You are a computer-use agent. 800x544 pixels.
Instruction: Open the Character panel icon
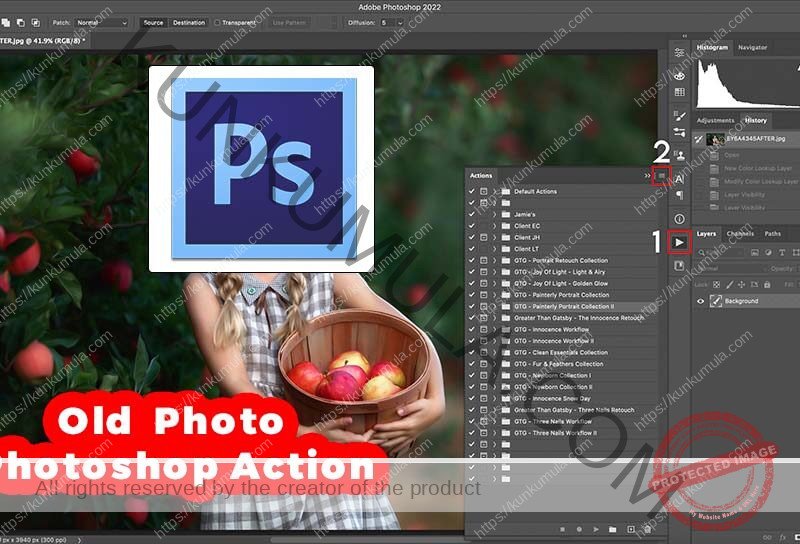(x=679, y=179)
